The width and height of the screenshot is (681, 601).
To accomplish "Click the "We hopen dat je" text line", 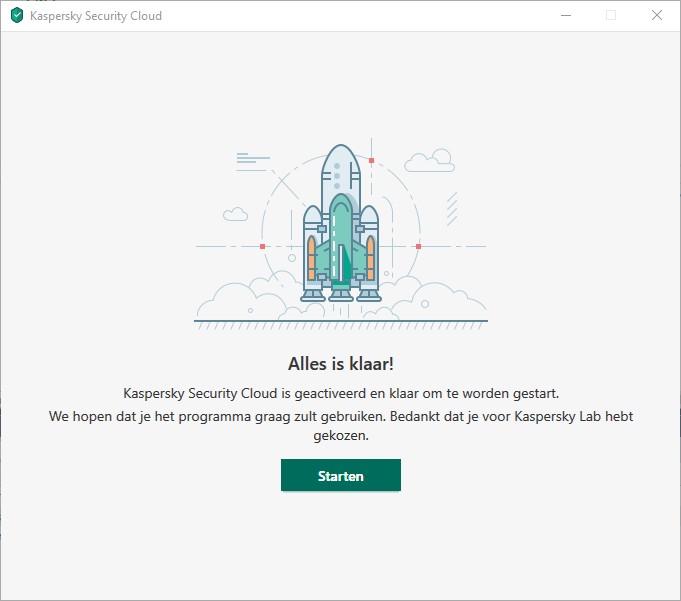I will tap(340, 416).
